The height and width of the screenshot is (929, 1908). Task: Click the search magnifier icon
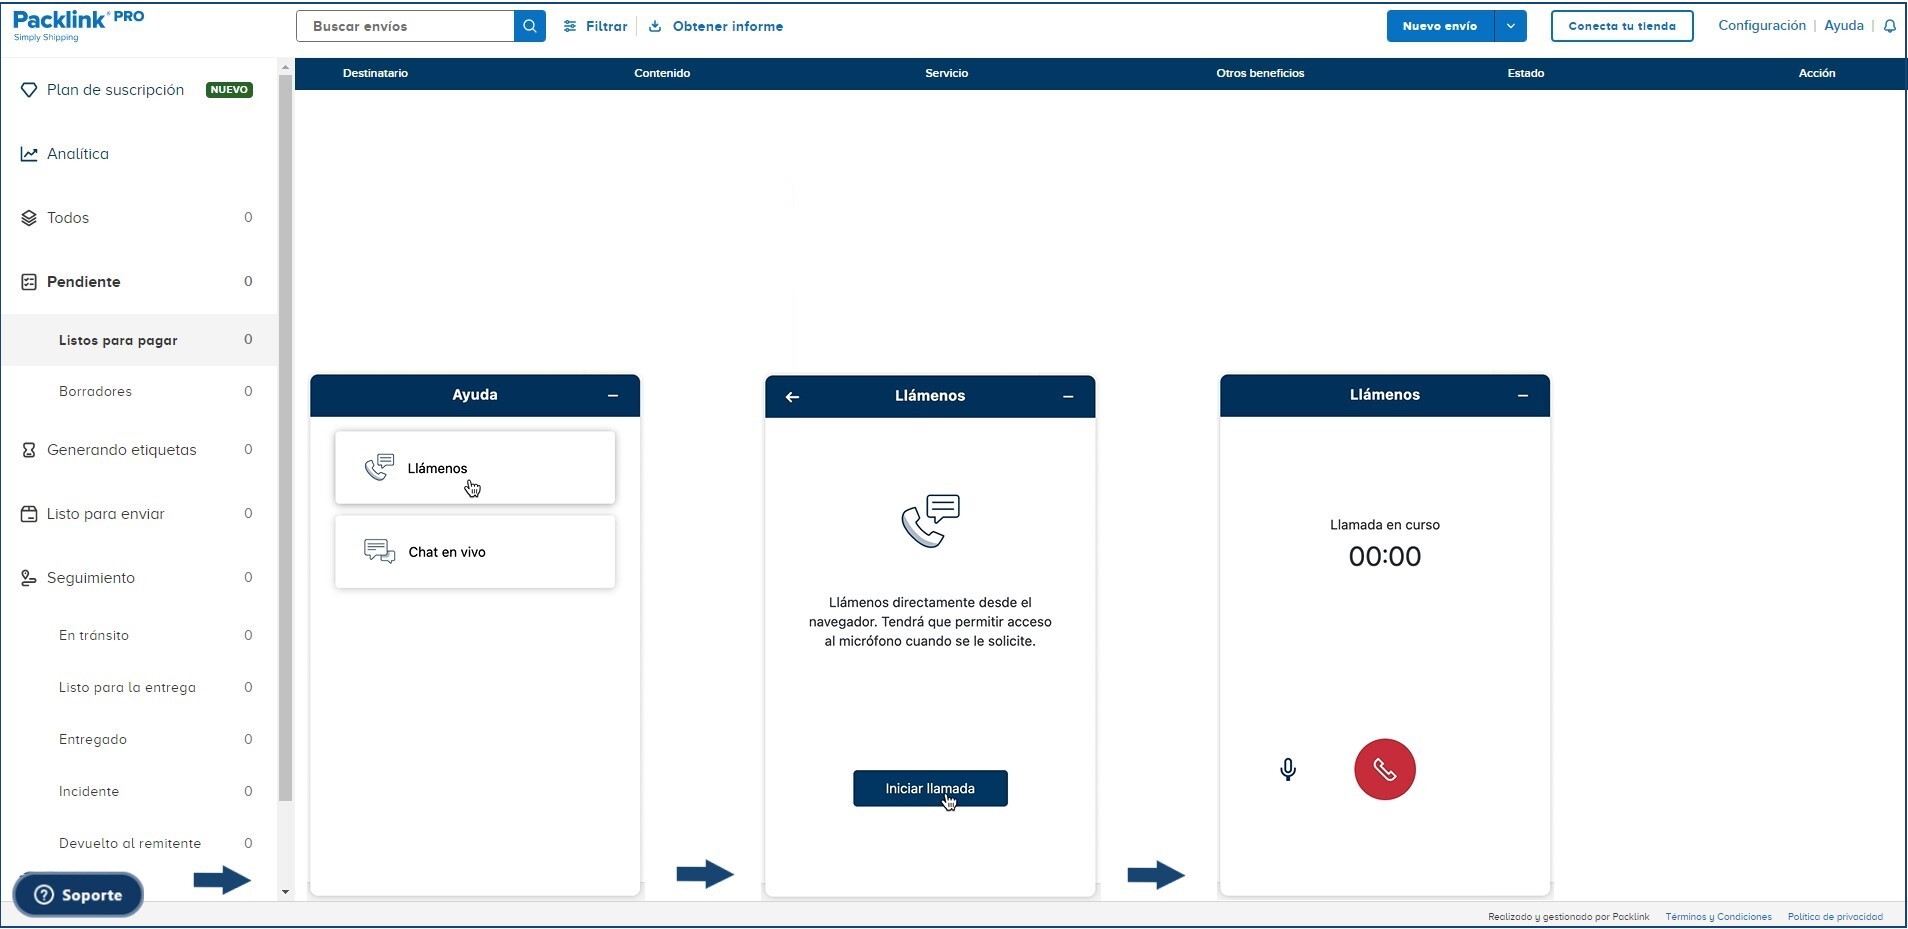[529, 26]
